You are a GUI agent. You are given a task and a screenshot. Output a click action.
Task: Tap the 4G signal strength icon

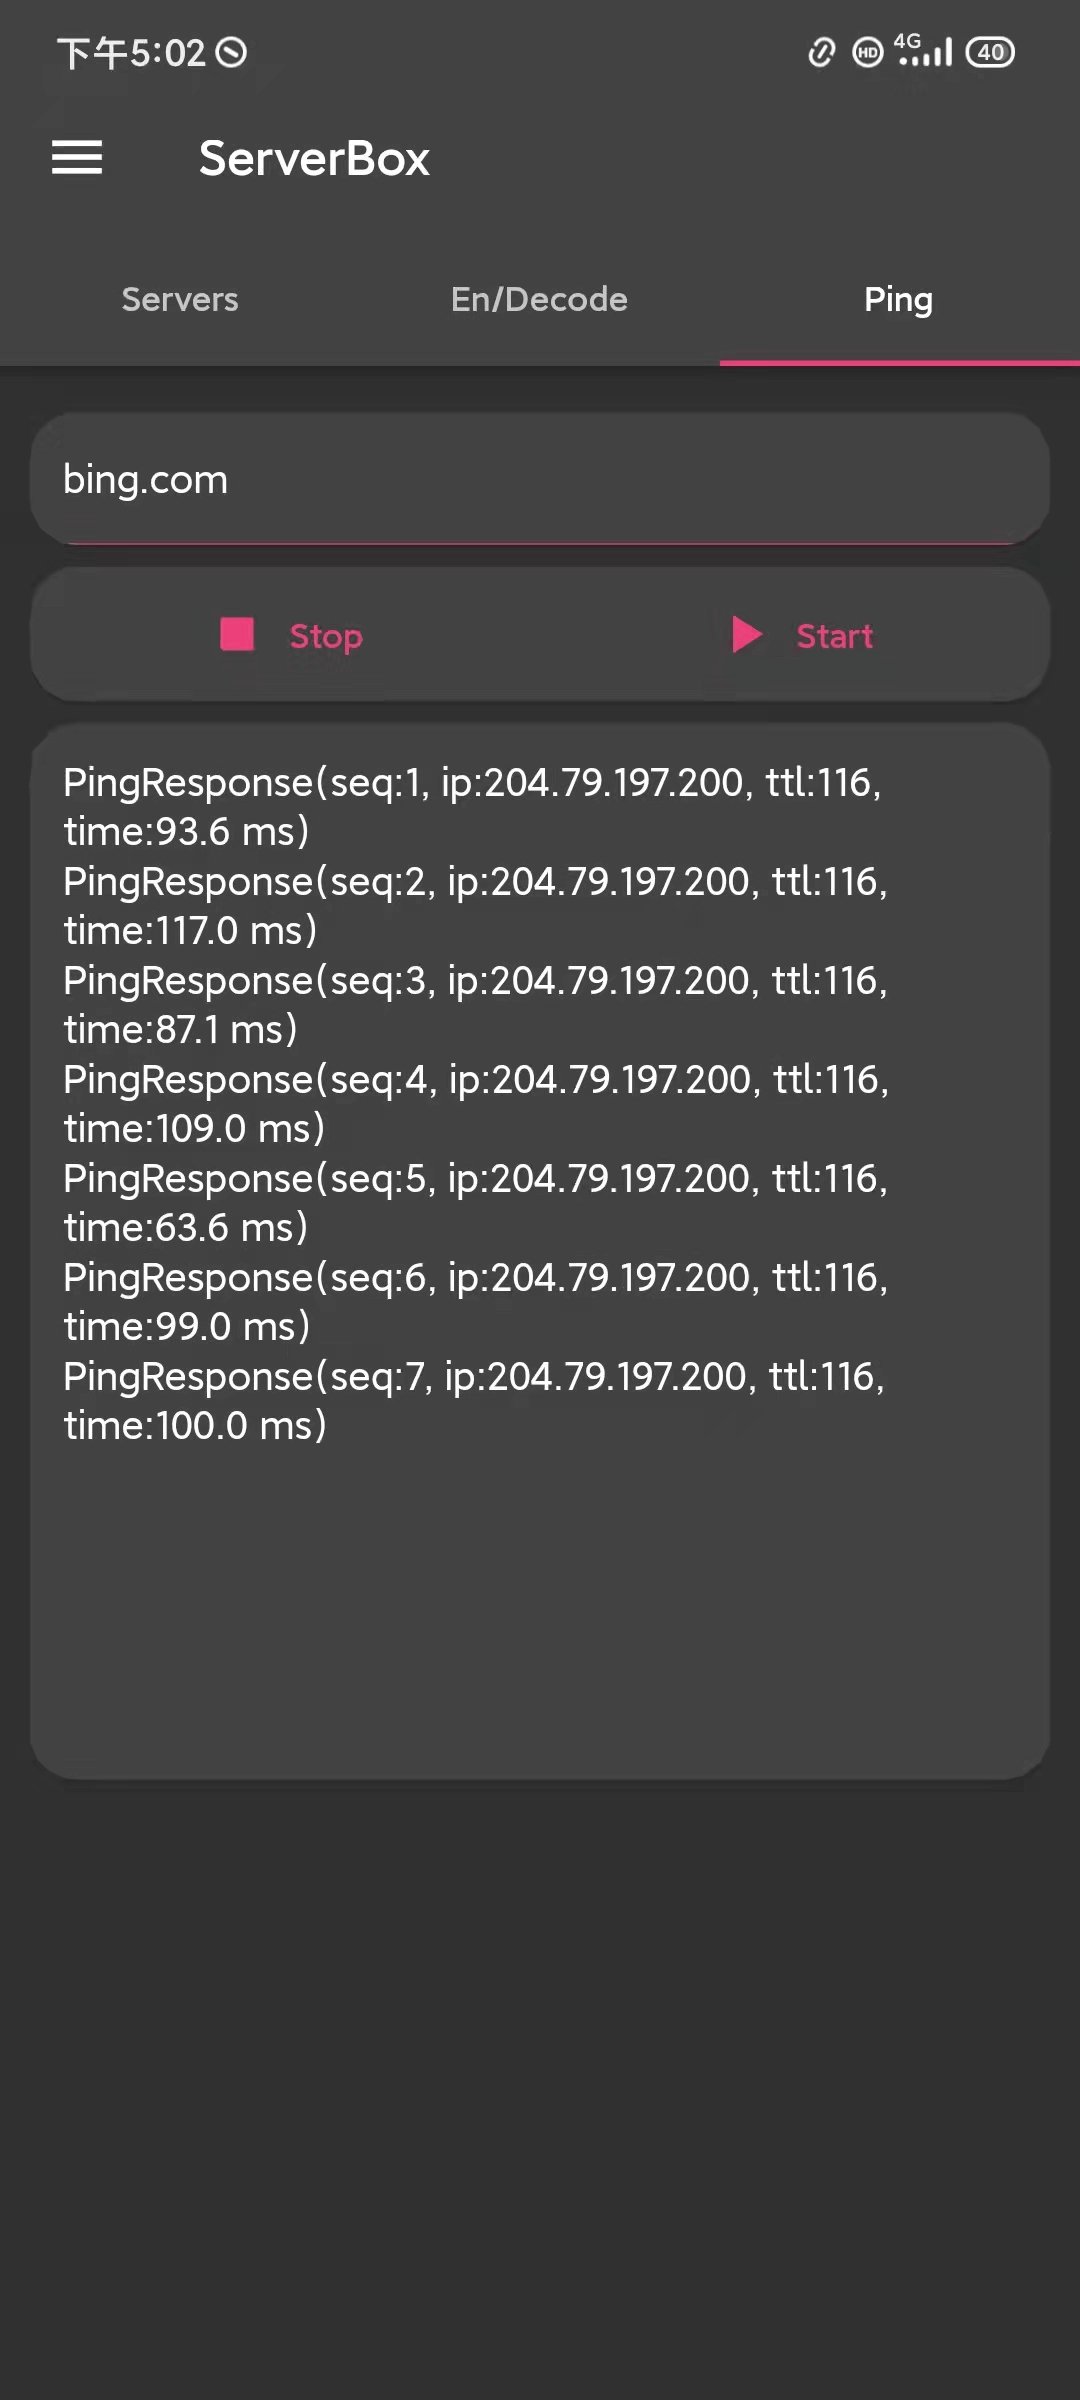coord(924,50)
